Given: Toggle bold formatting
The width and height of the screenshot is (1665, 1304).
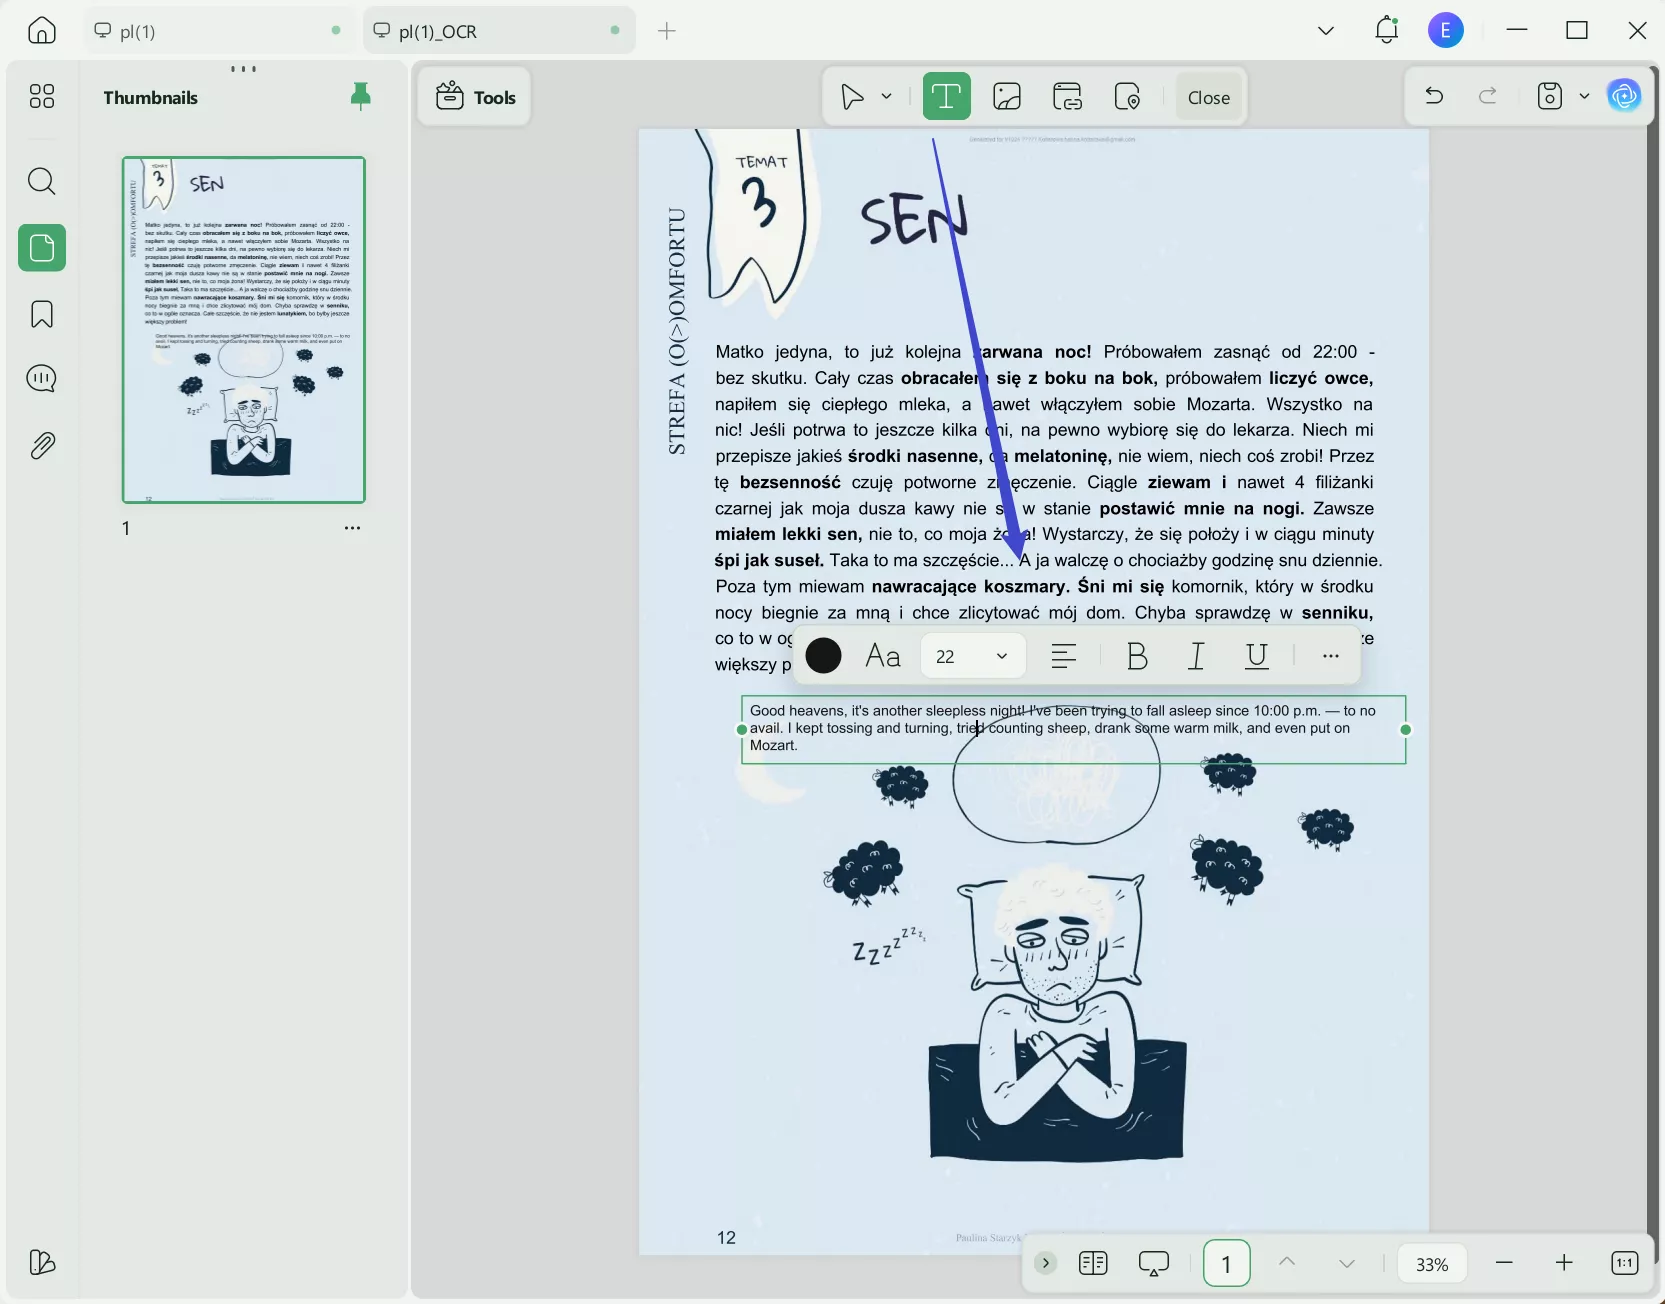Looking at the screenshot, I should tap(1137, 656).
